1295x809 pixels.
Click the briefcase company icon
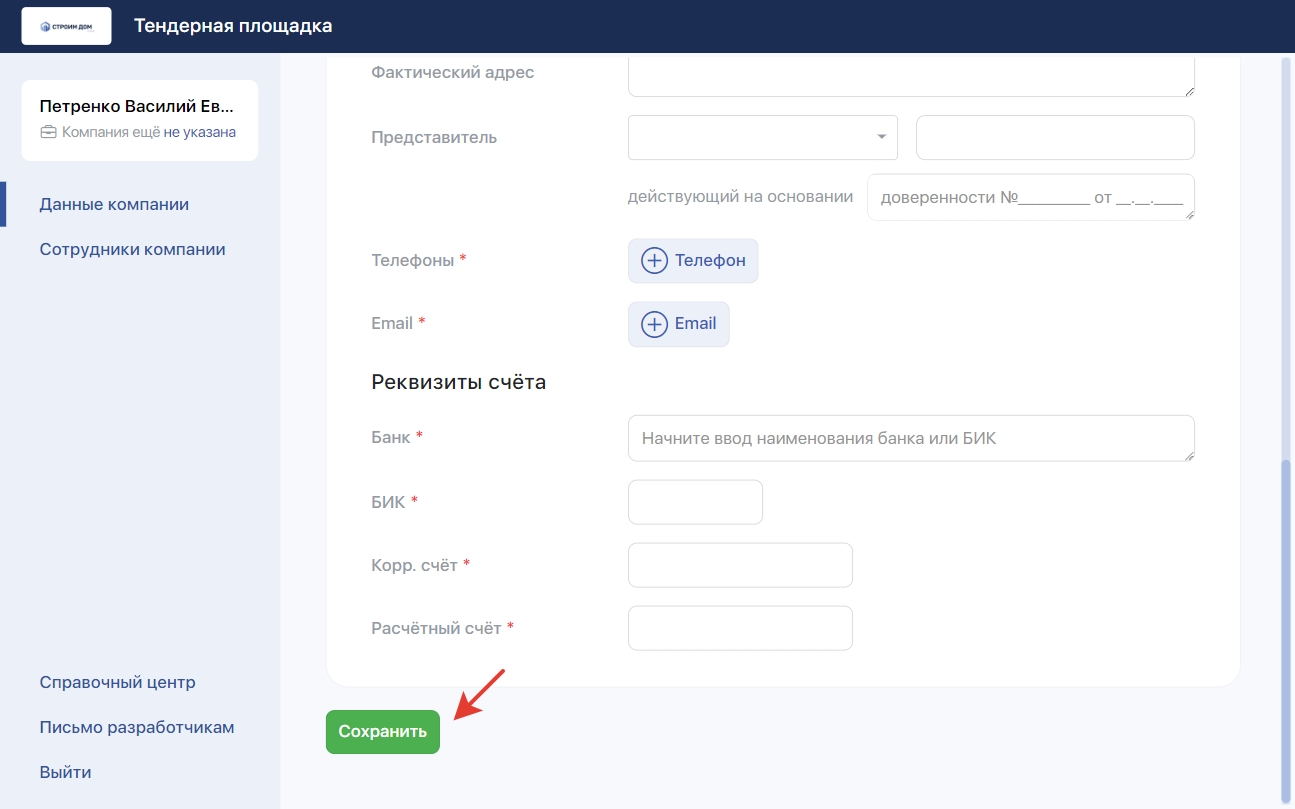48,132
